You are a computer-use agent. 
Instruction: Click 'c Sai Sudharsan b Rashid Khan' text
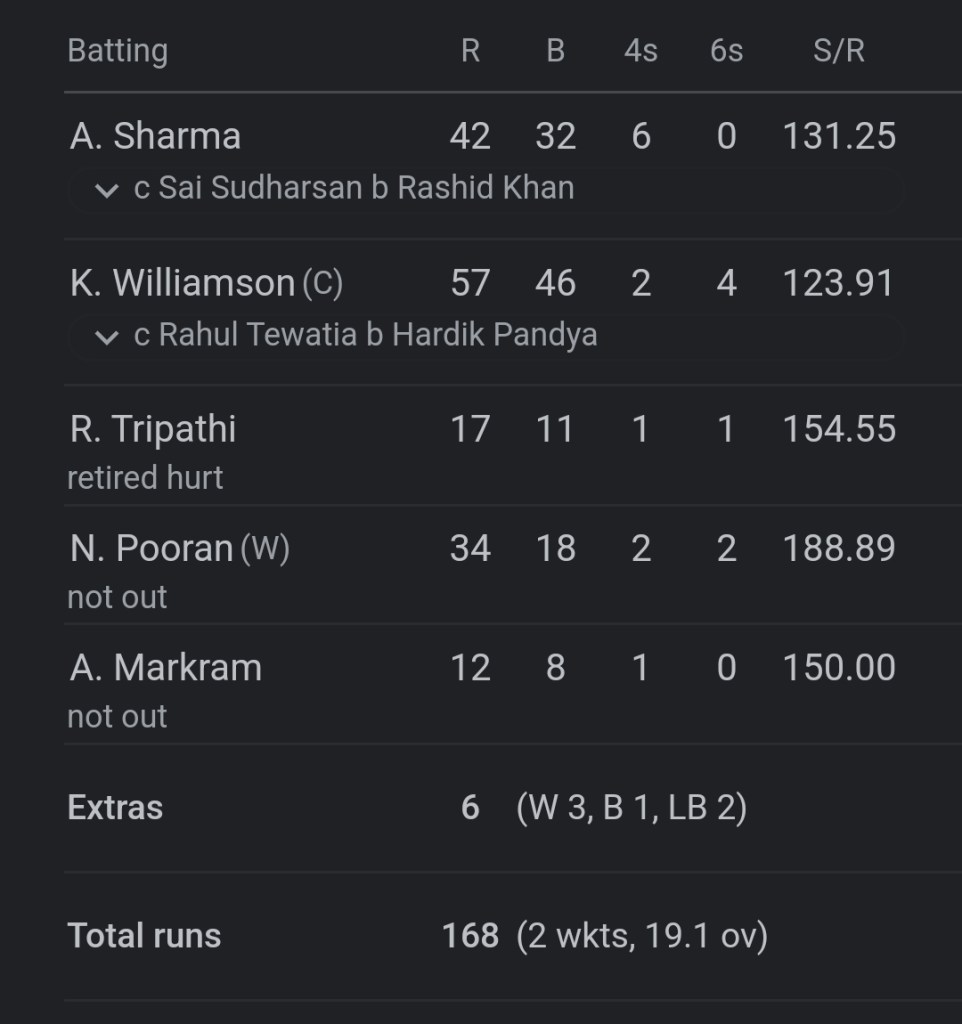(x=354, y=188)
